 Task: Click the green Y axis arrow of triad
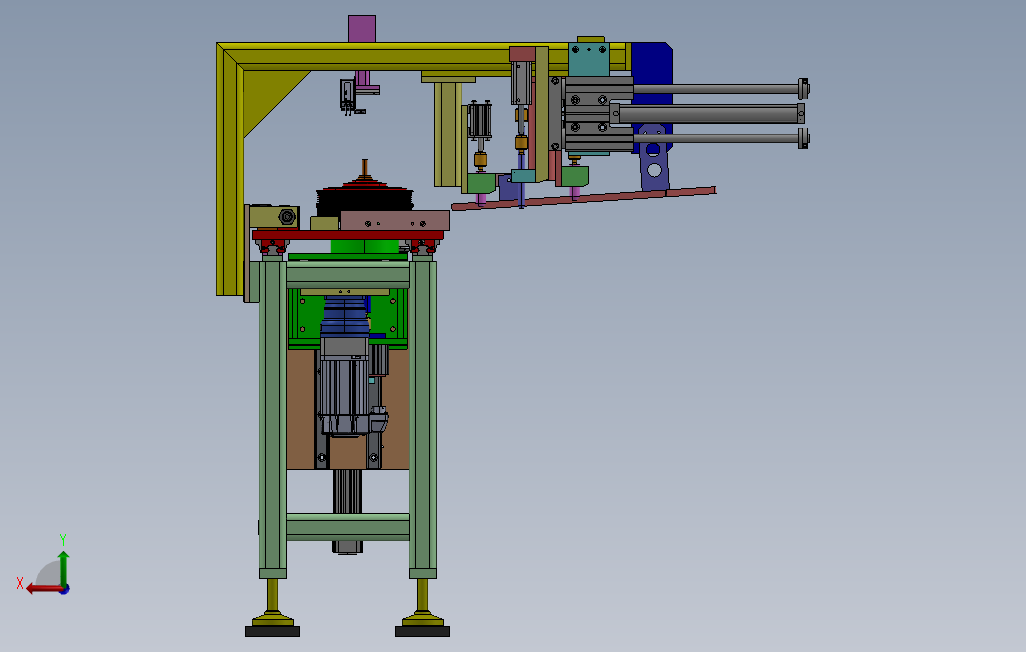[63, 568]
